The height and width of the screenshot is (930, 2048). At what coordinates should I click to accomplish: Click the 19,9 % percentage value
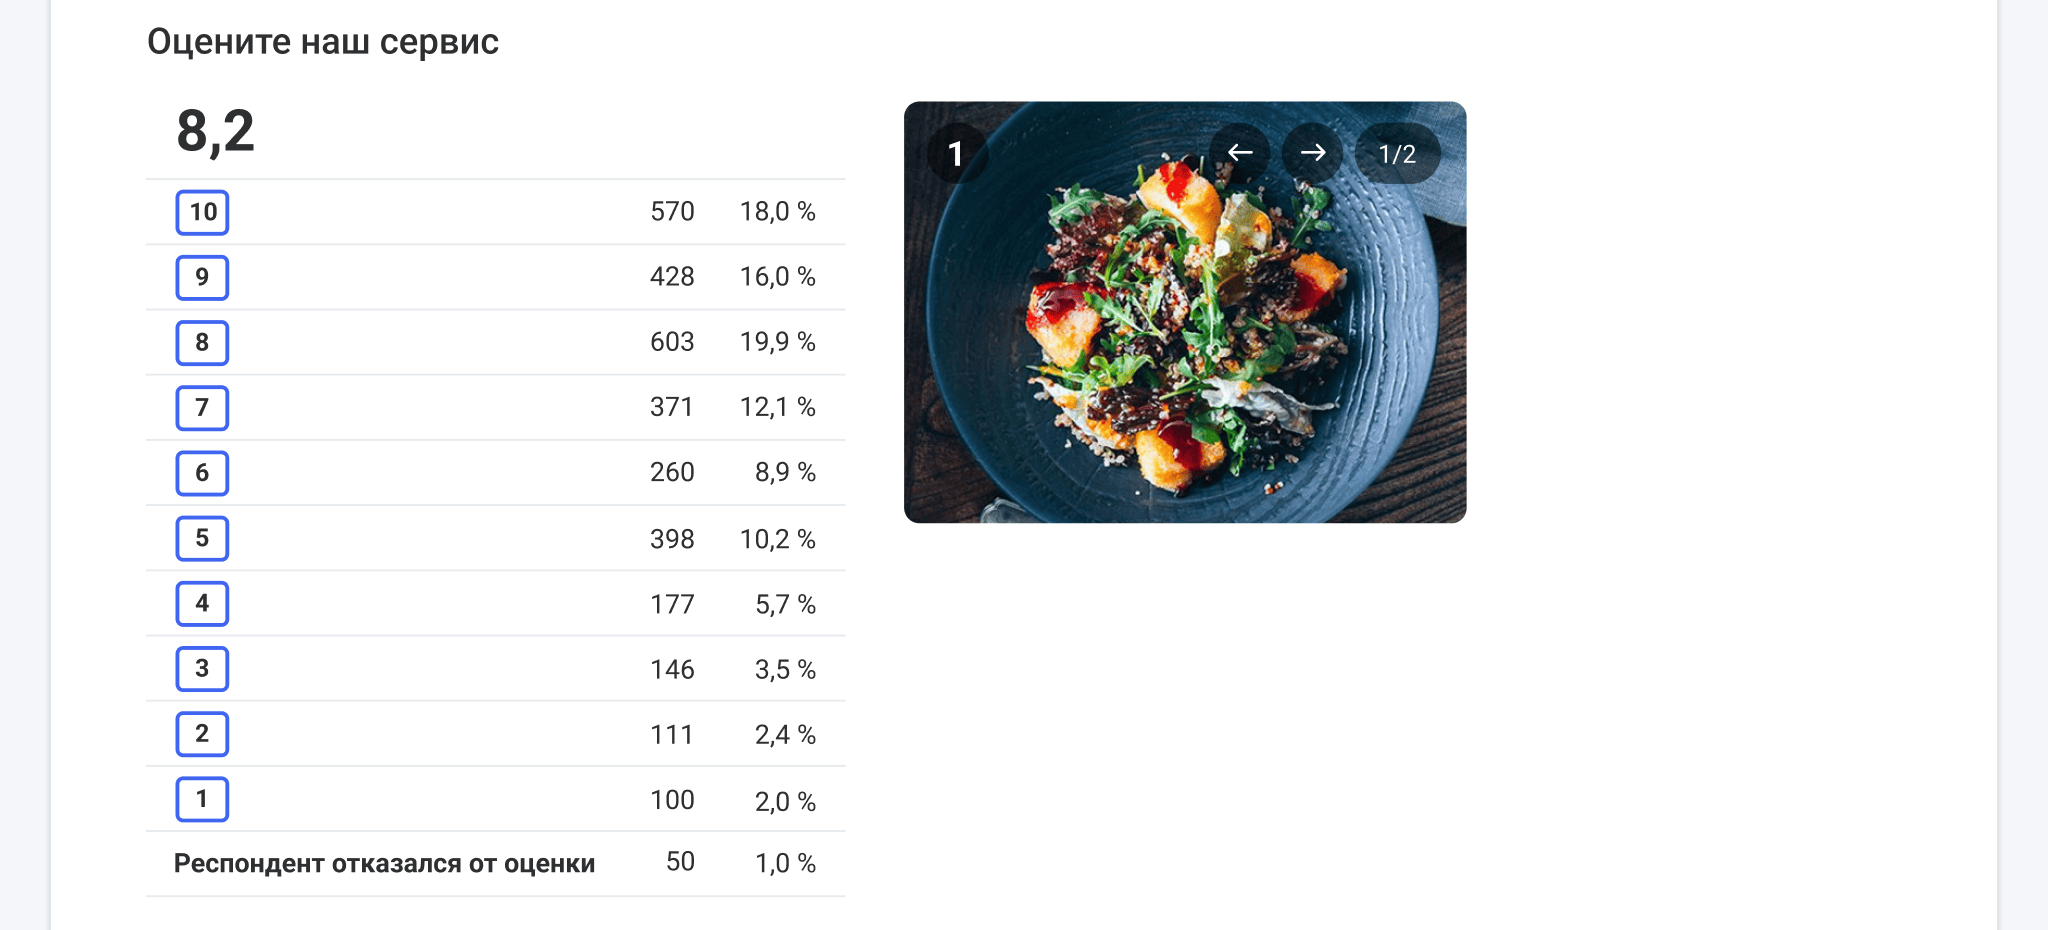coord(777,342)
